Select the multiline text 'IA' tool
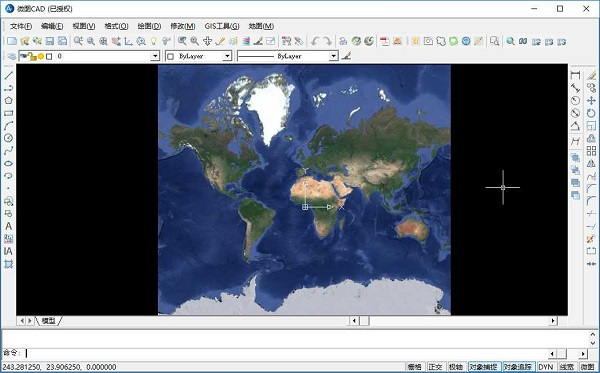This screenshot has width=600, height=373. tap(8, 251)
